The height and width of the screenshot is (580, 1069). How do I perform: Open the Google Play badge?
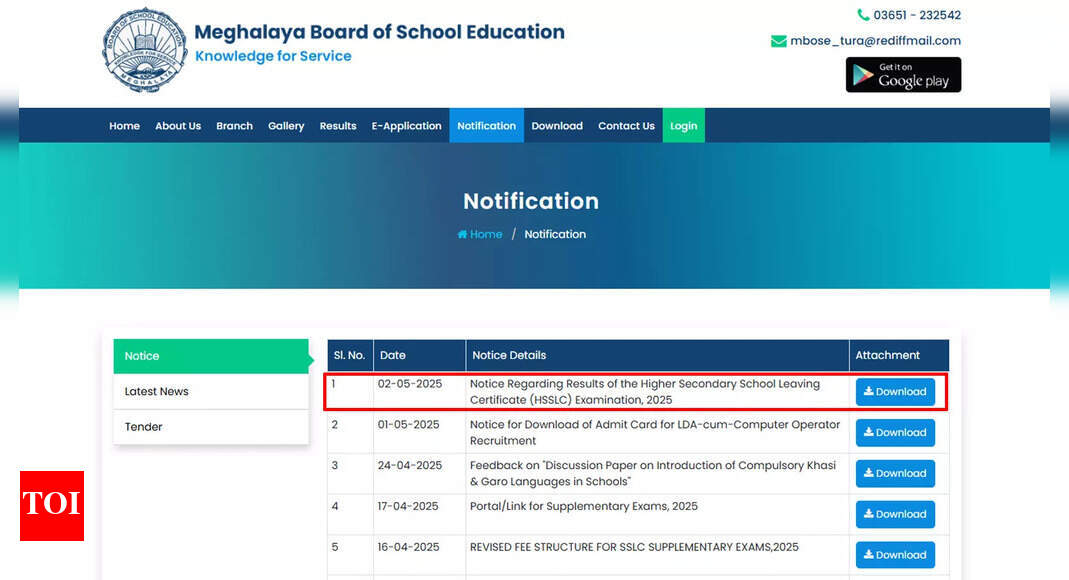[x=903, y=75]
